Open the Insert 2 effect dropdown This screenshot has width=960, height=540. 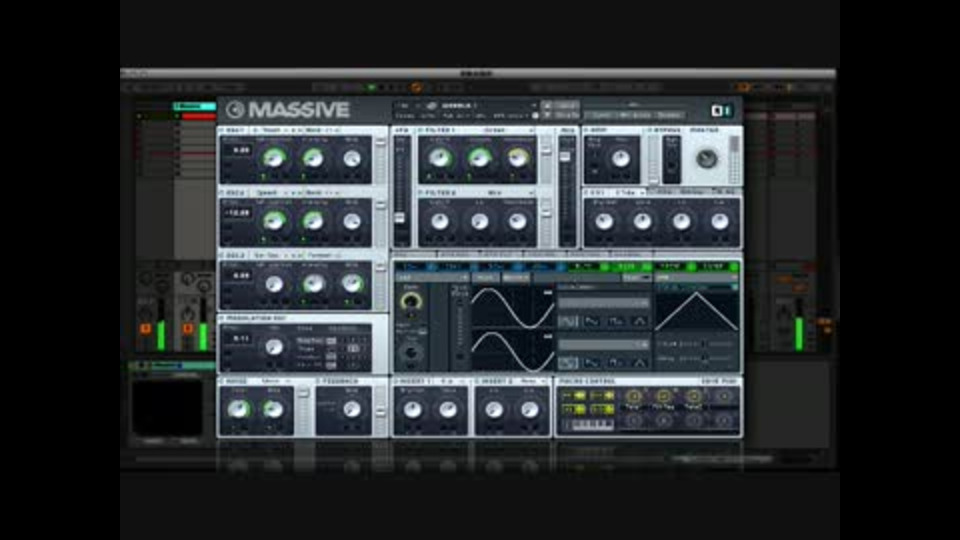click(531, 381)
